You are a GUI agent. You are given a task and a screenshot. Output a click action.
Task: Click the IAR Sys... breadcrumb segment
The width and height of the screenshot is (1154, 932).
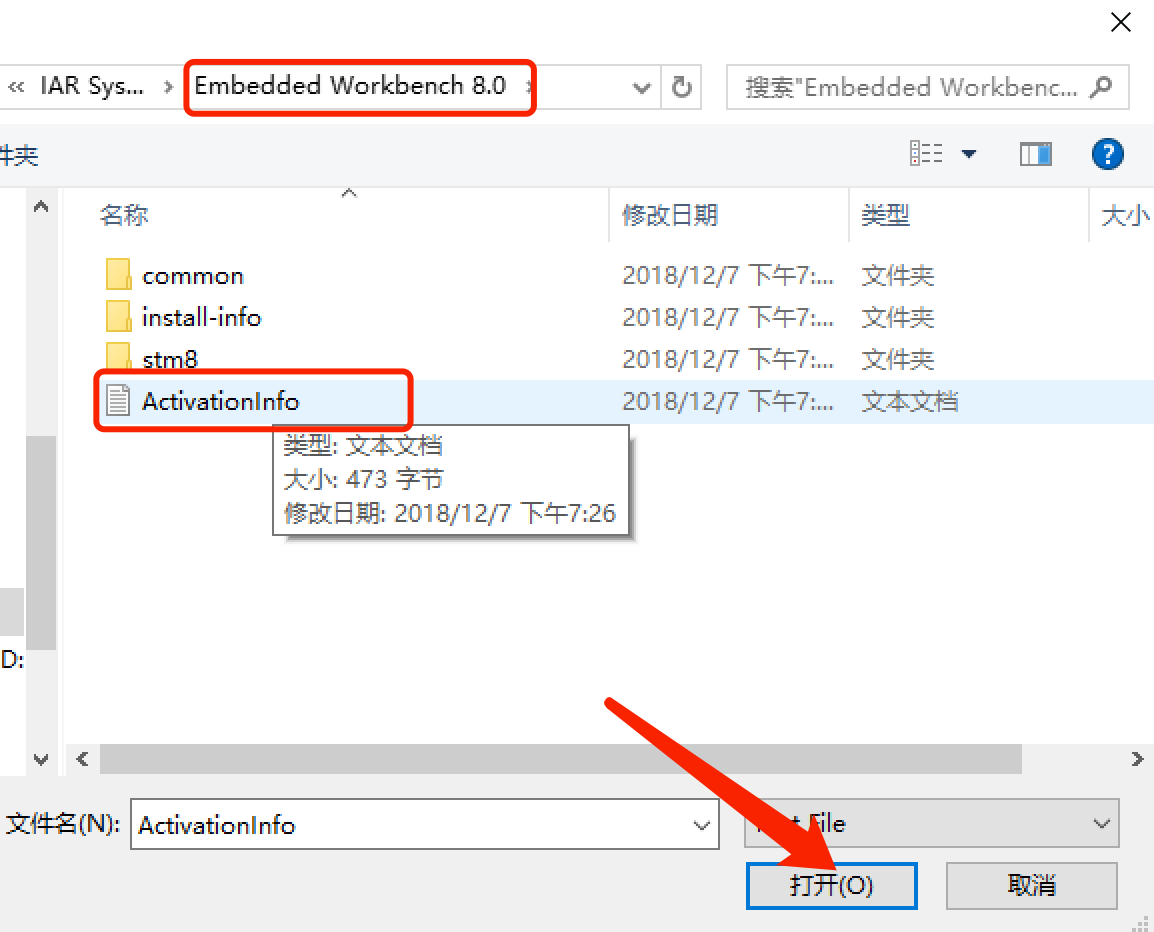92,86
